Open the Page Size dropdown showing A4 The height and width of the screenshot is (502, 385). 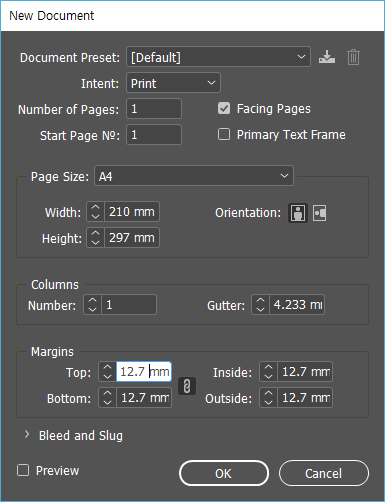click(x=194, y=176)
